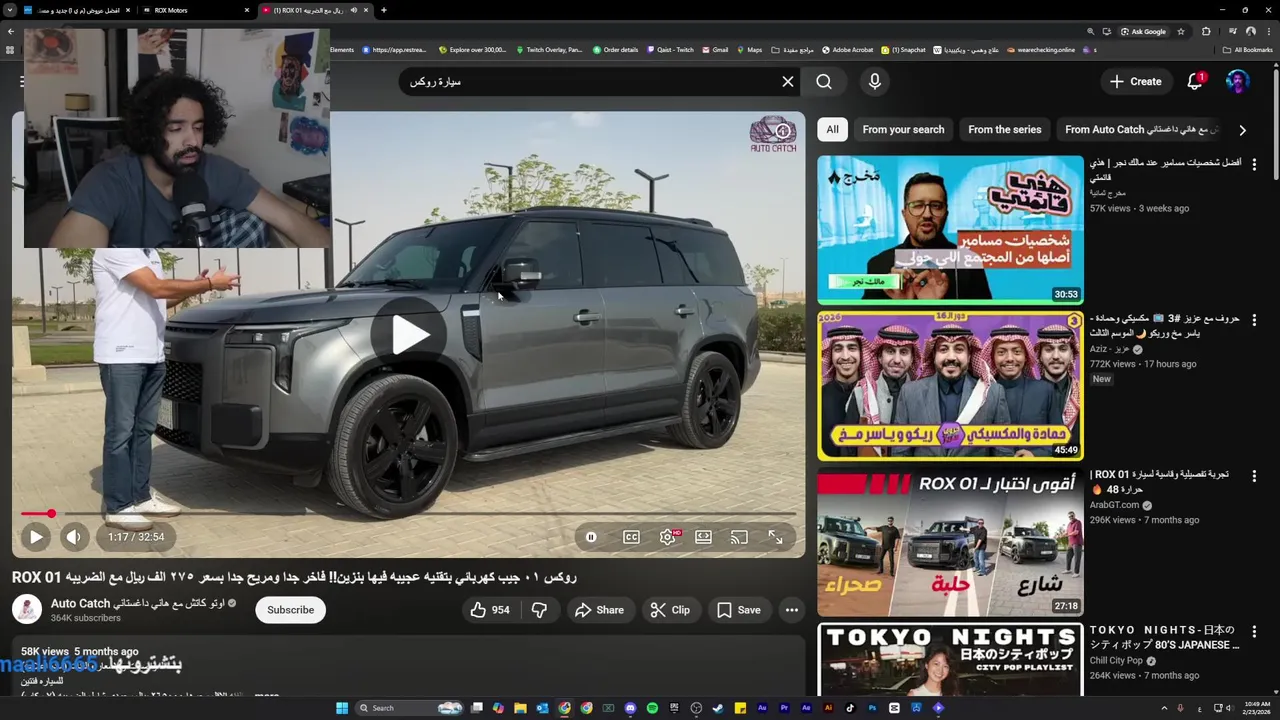Open the 30:53 recommended video thumbnail
This screenshot has width=1280, height=720.
point(950,230)
